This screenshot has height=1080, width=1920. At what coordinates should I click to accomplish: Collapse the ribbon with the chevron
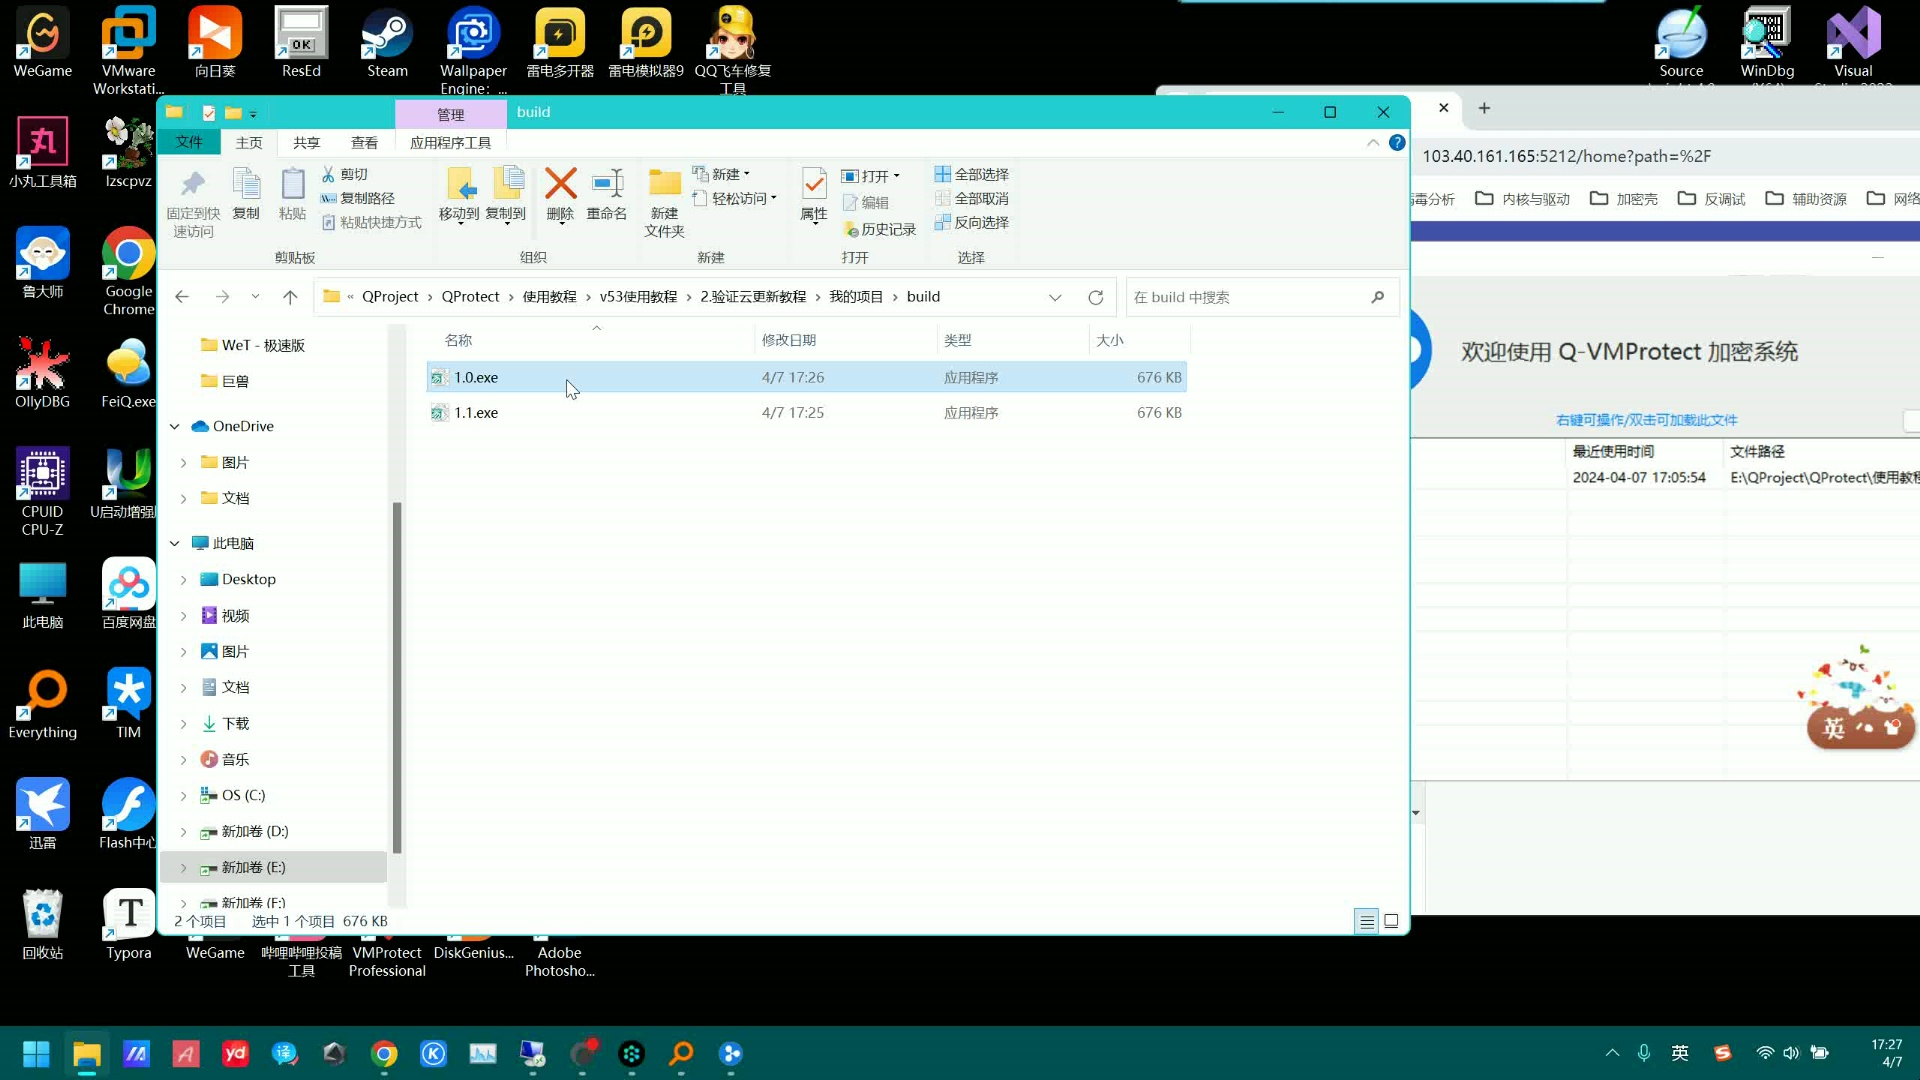coord(1373,143)
